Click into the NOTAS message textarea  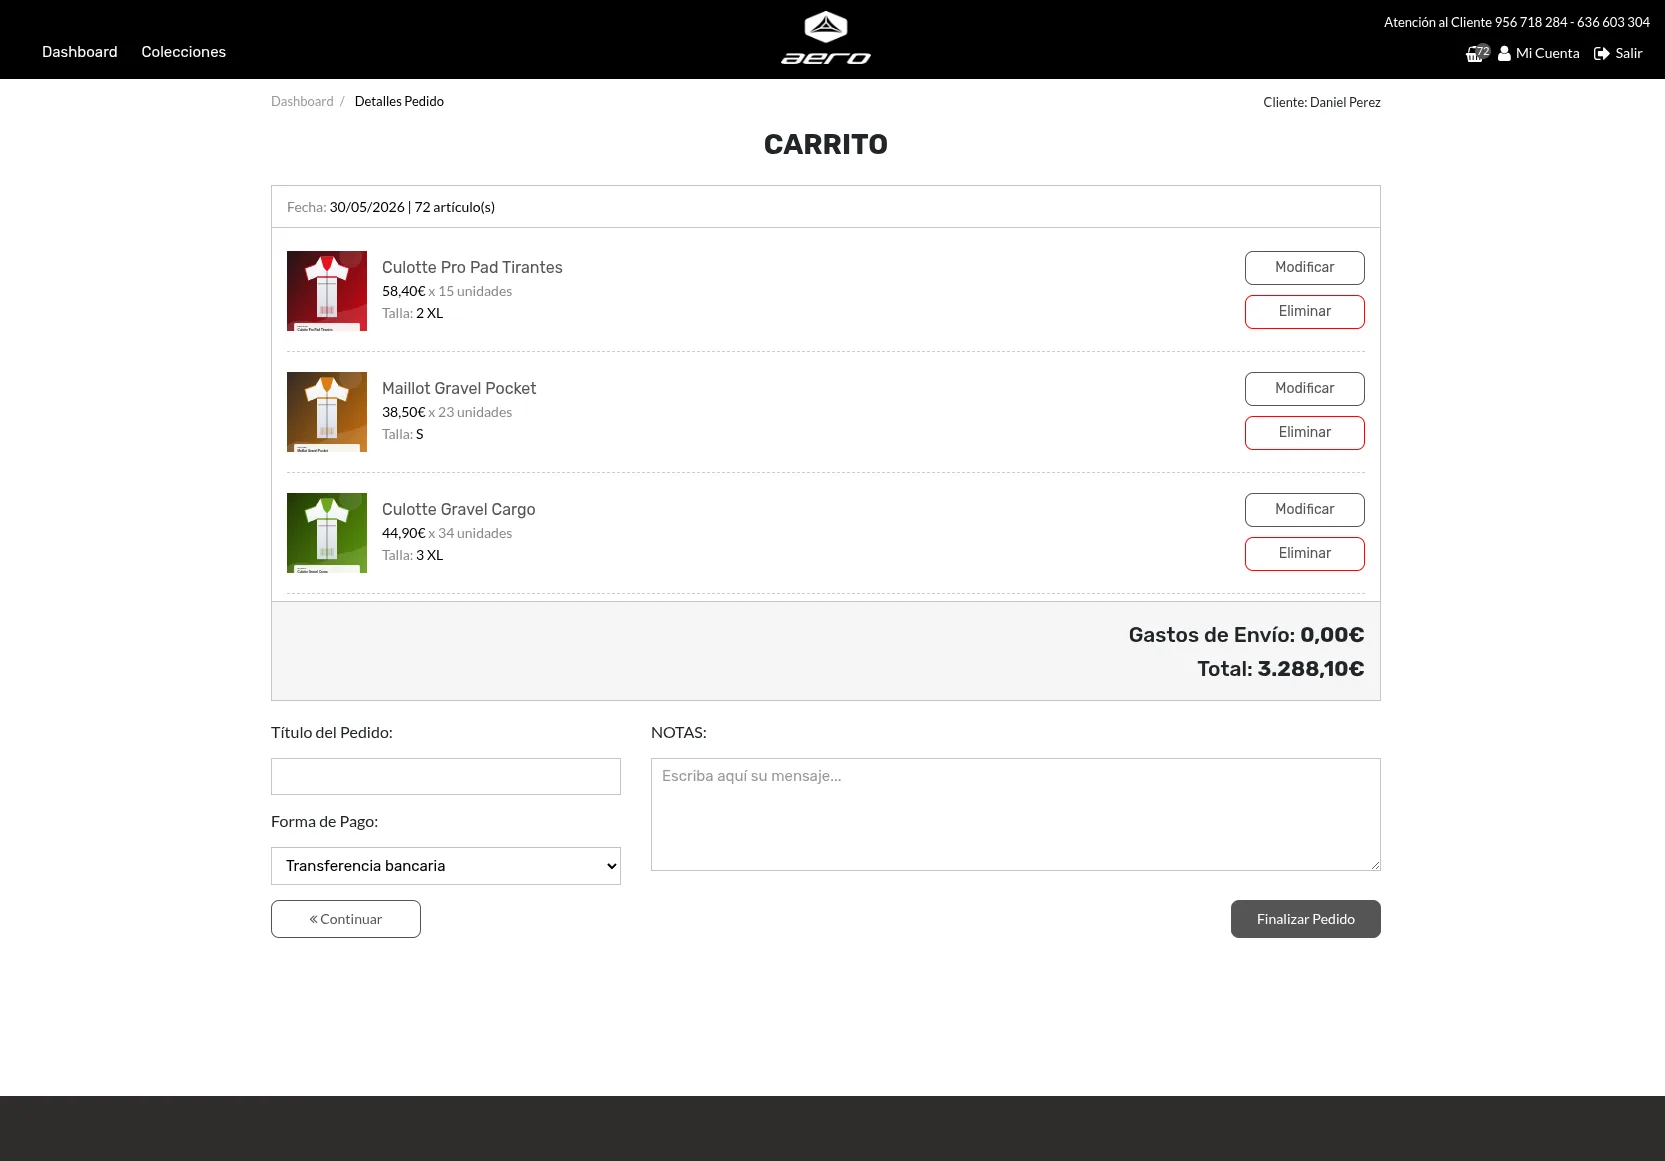1016,815
